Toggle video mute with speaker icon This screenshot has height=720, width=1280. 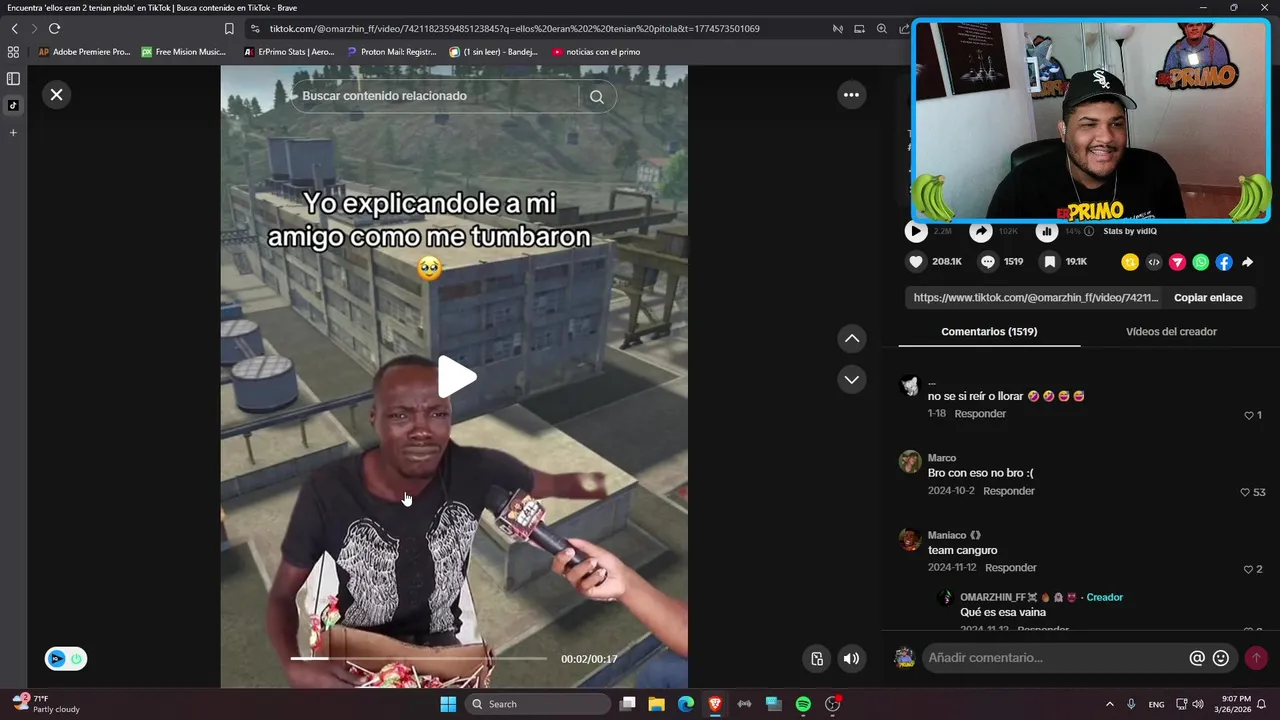851,658
